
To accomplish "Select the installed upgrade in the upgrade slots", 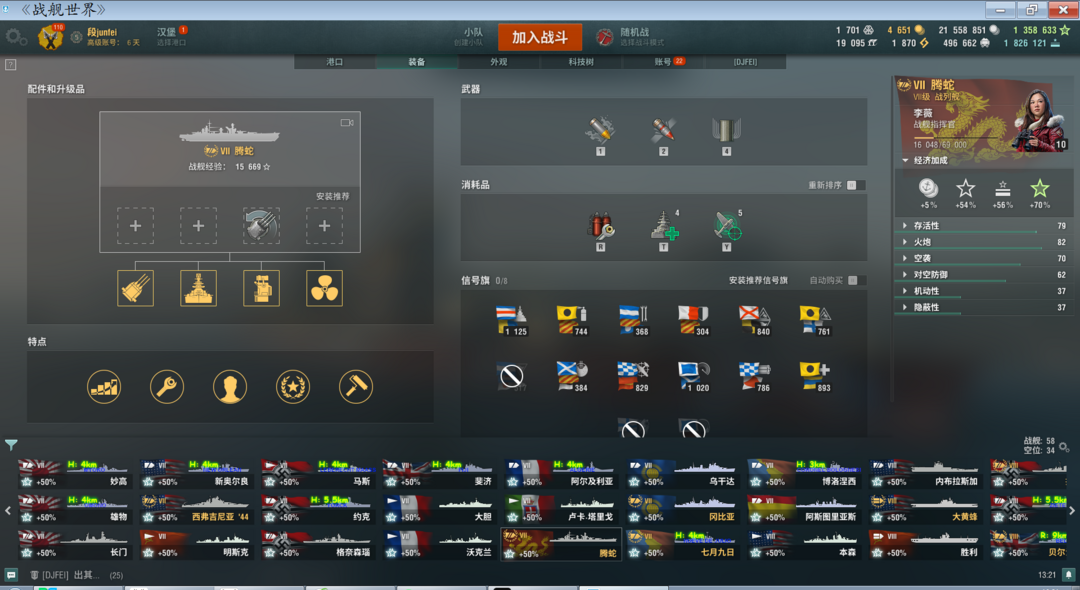I will (x=261, y=225).
